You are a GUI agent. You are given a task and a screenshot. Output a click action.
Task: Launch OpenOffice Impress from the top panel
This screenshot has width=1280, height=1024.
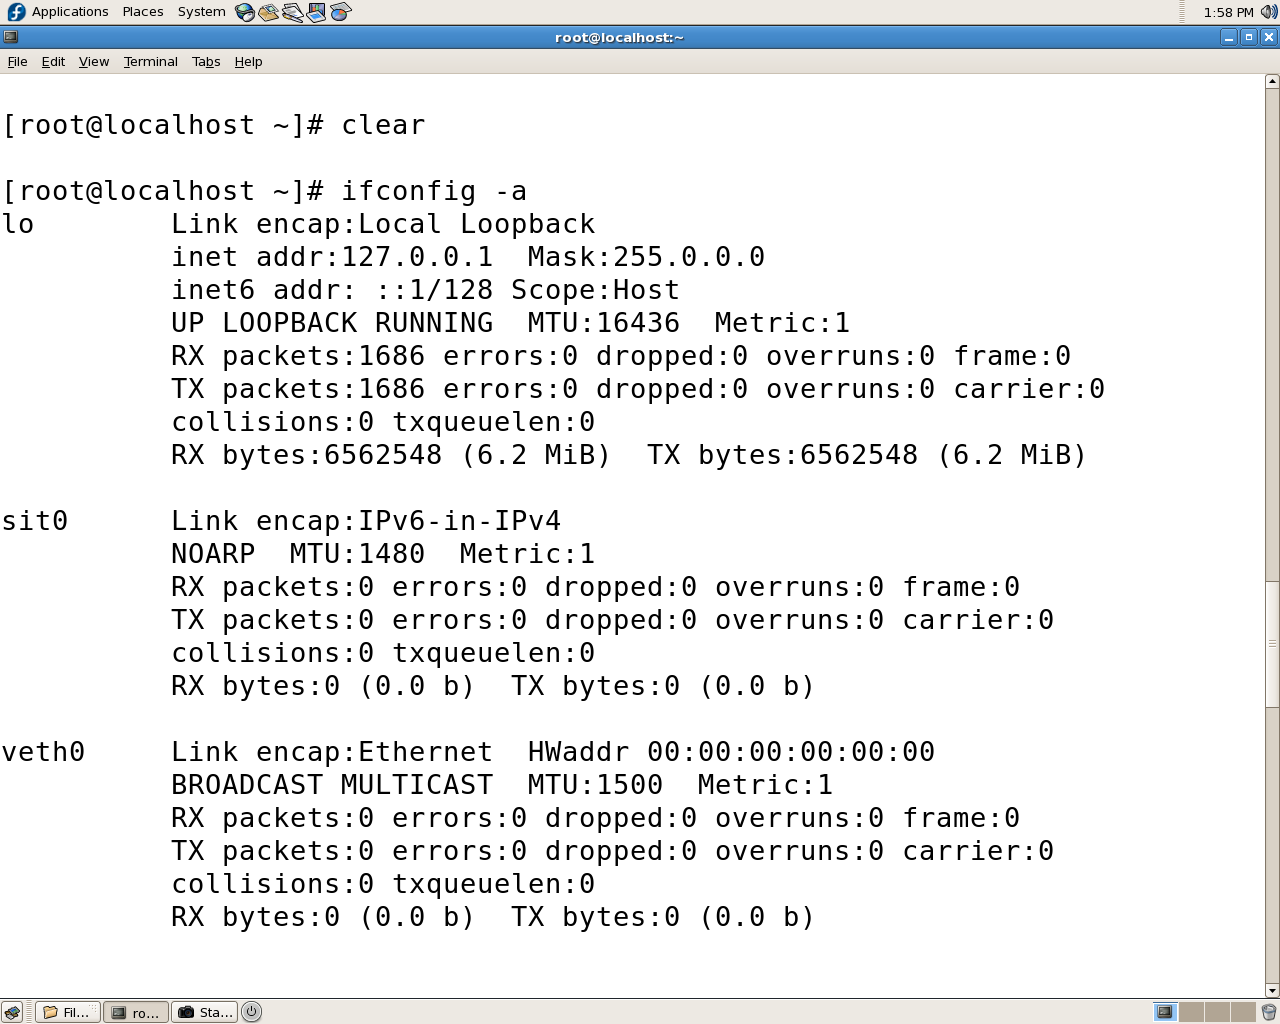[316, 11]
